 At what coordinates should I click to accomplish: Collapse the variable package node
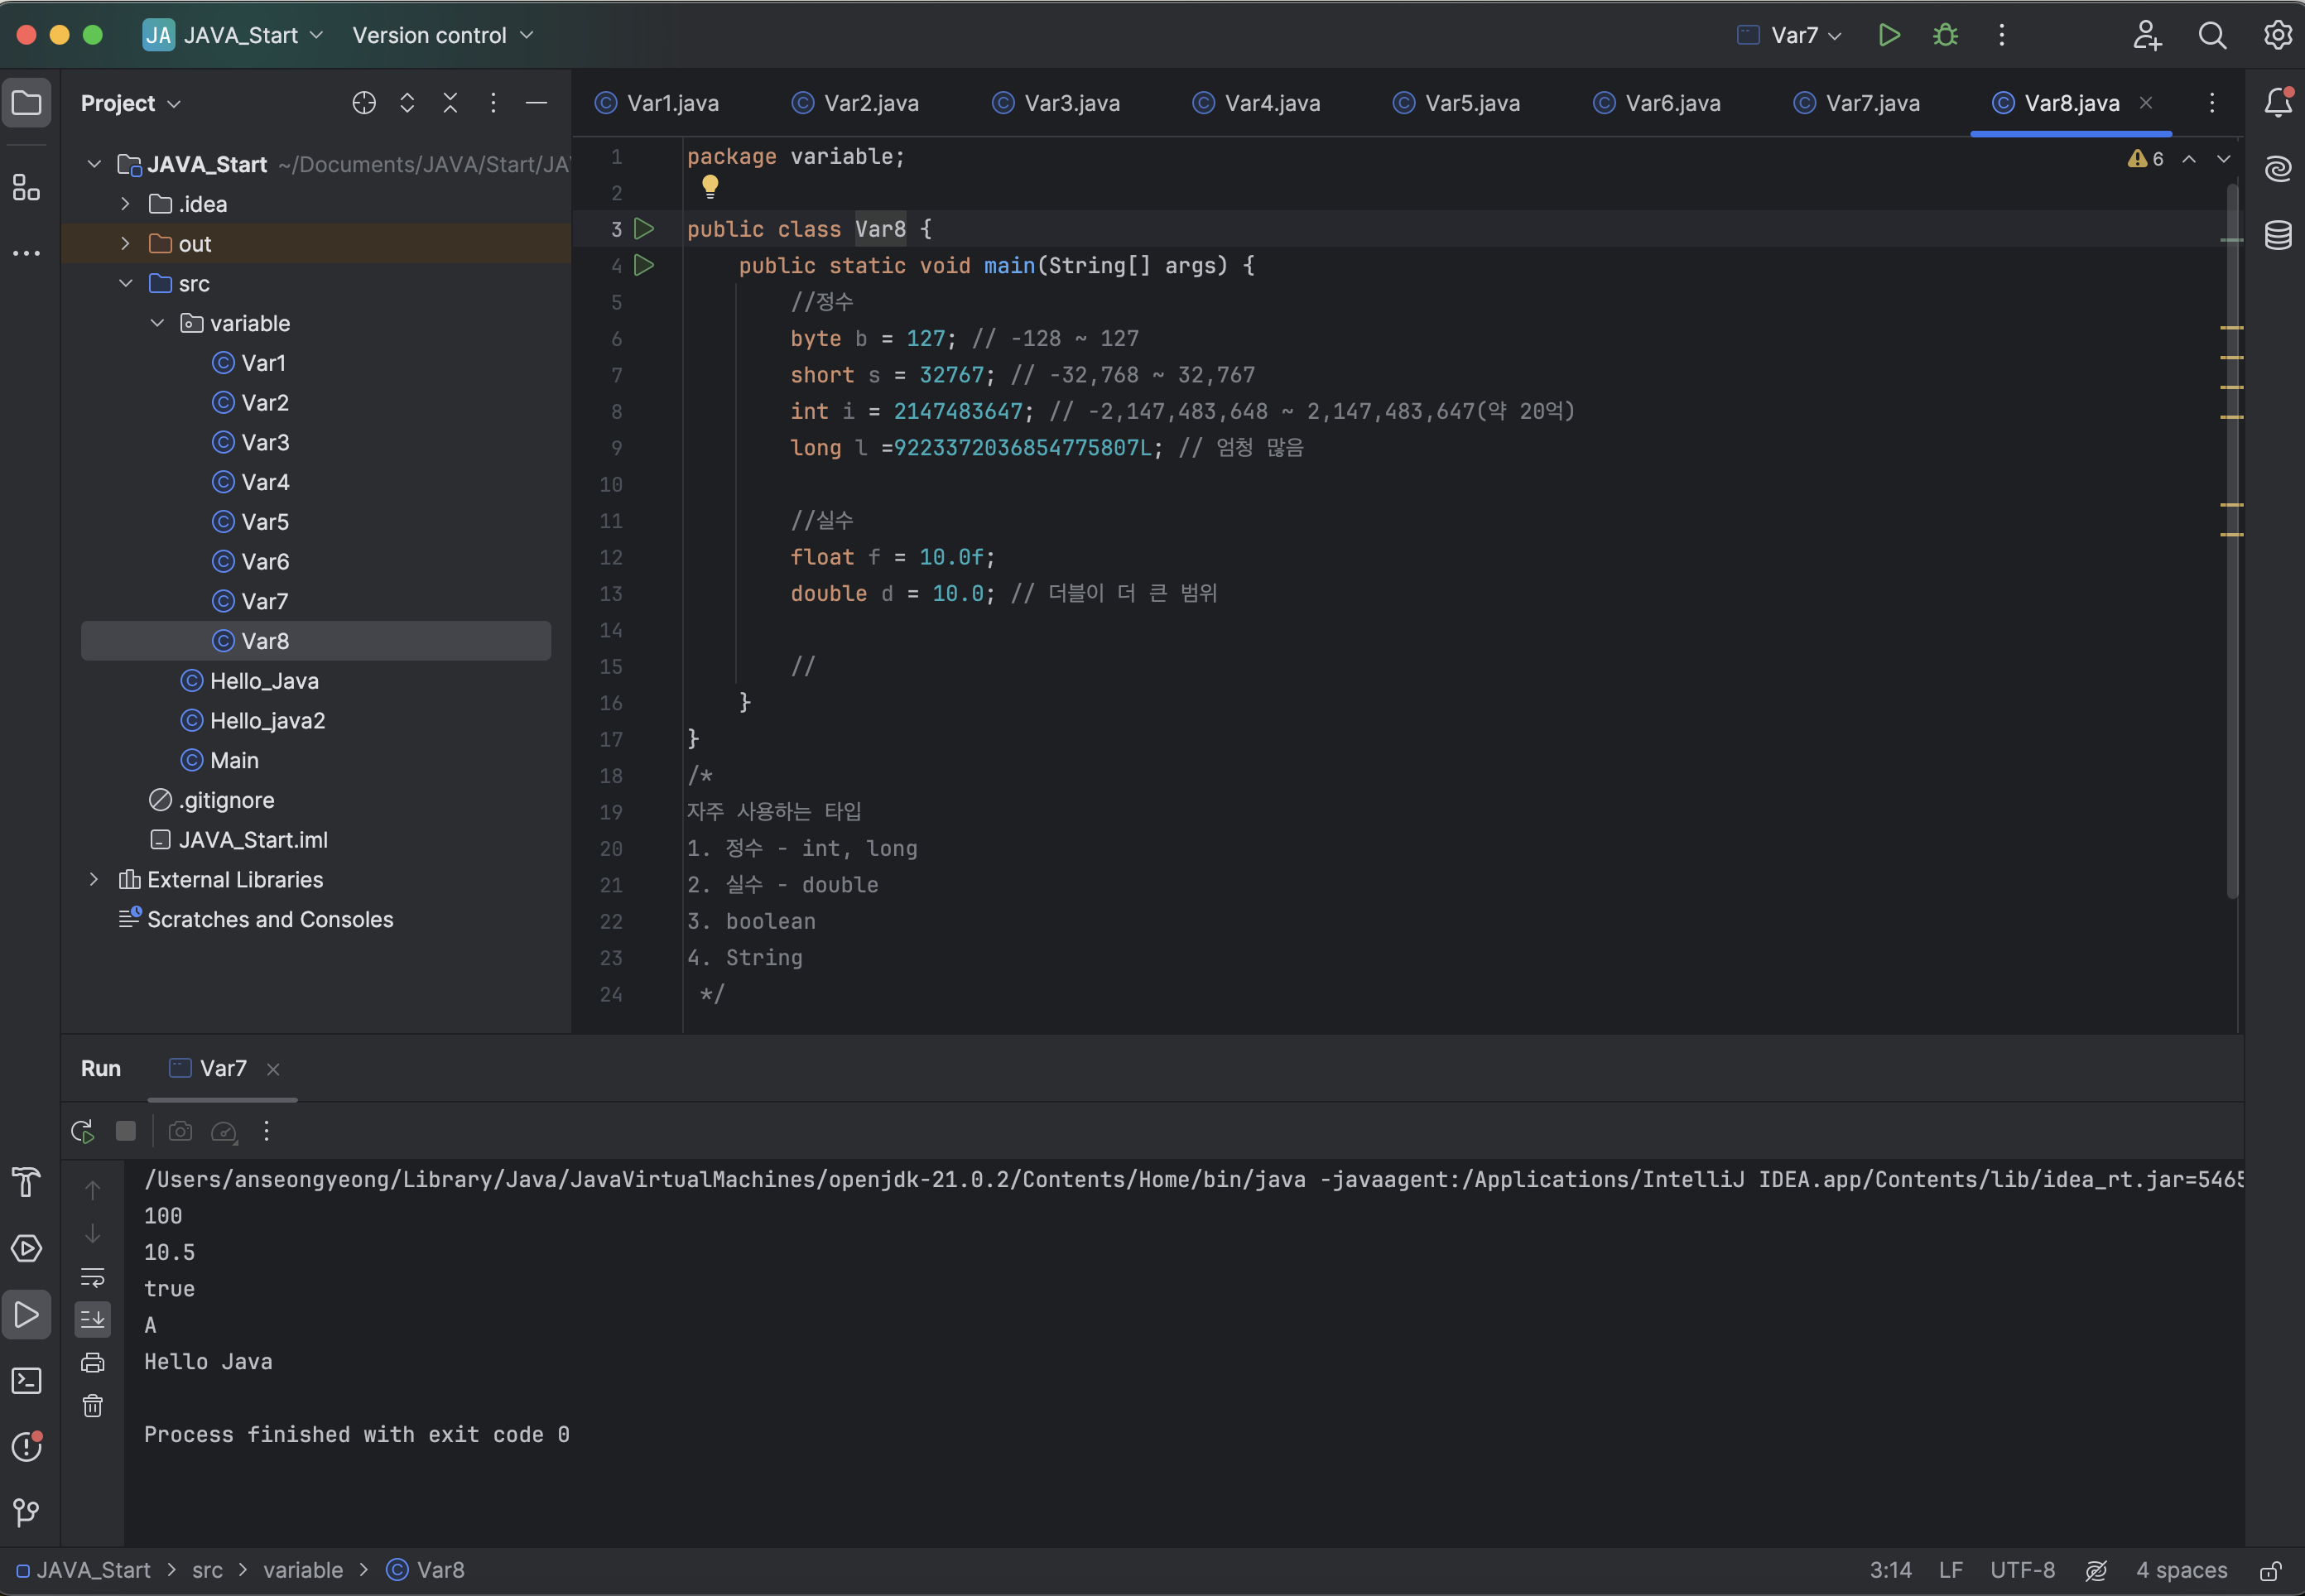(x=157, y=323)
